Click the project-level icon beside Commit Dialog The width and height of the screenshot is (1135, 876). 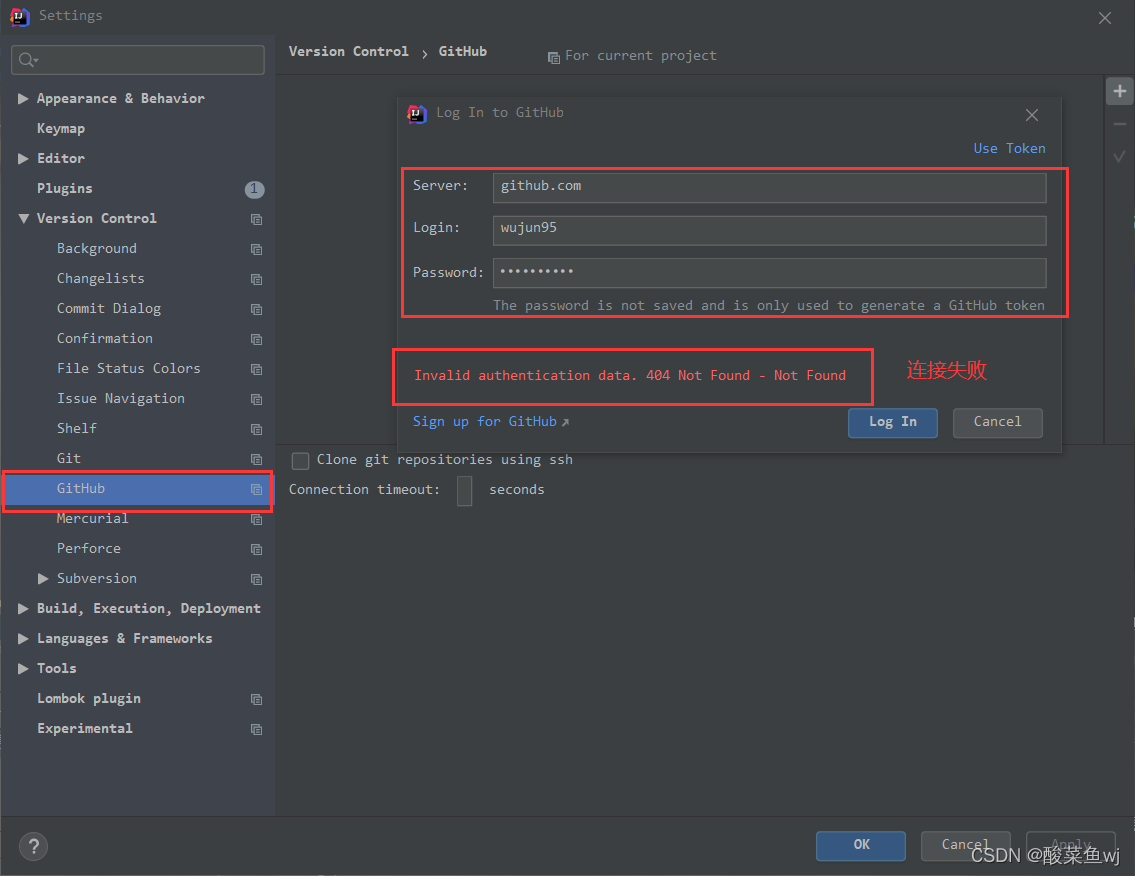pos(256,309)
